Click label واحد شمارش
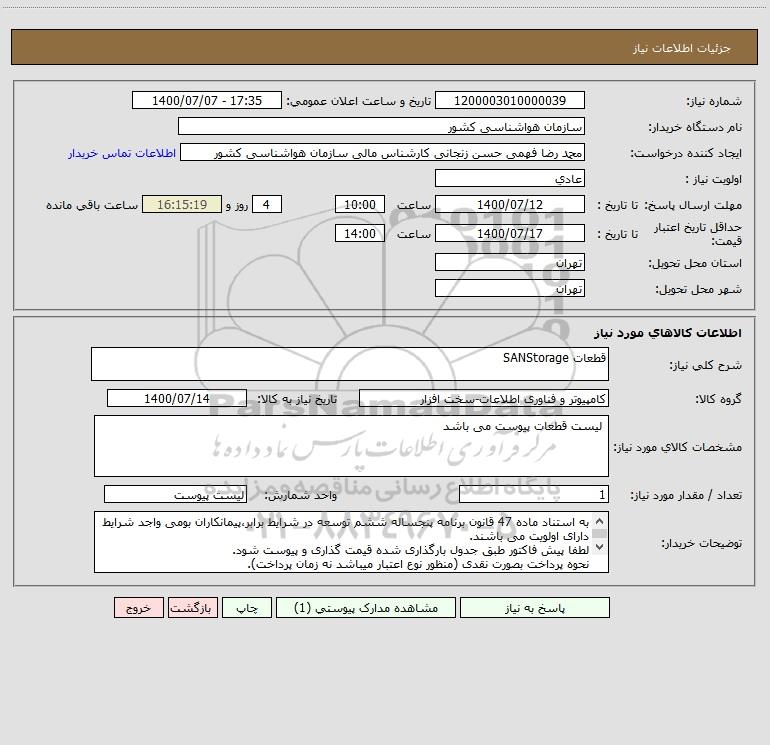 (x=301, y=496)
